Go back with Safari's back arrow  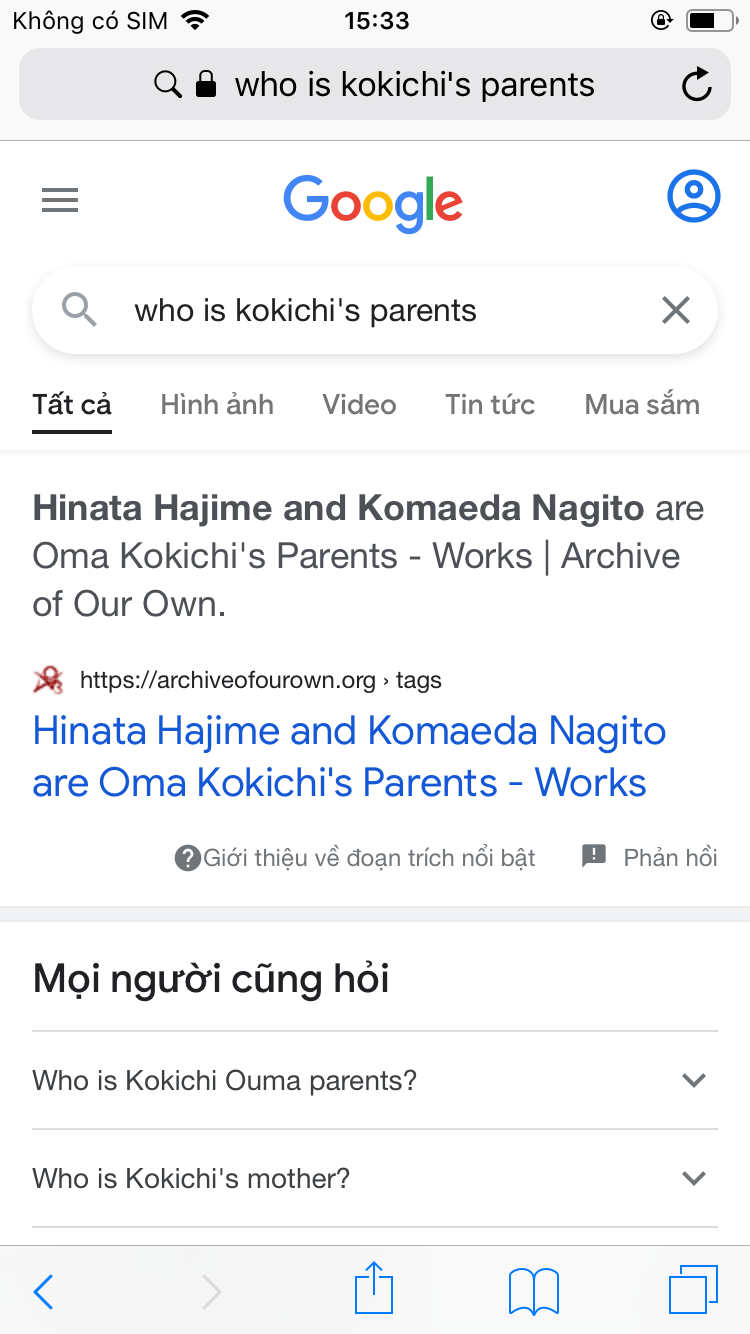pyautogui.click(x=43, y=1292)
